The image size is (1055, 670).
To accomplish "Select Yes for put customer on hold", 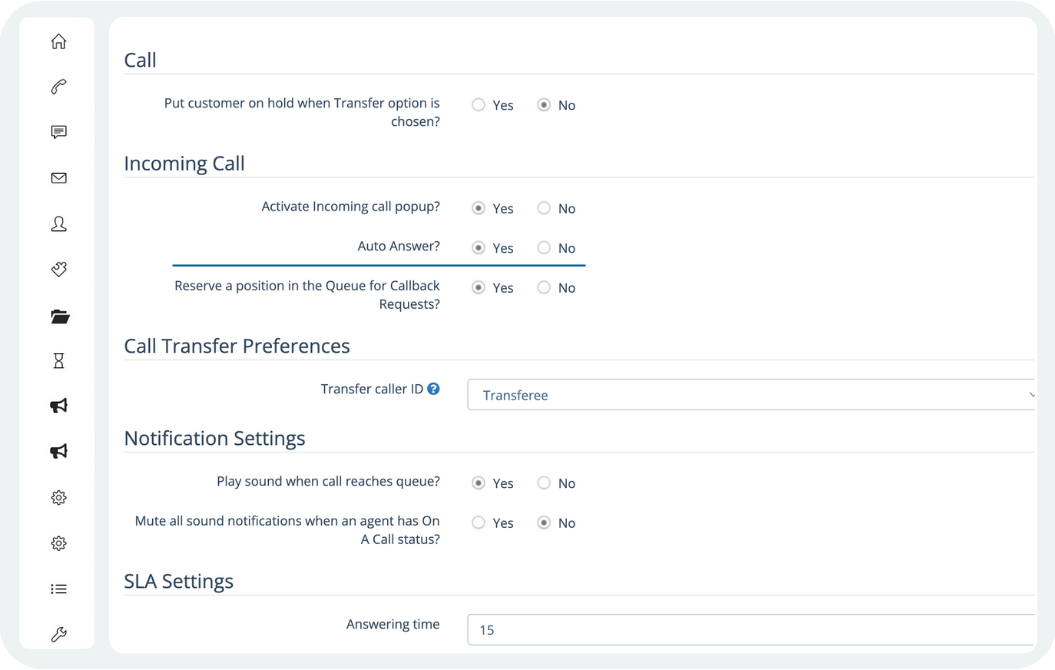I will (x=479, y=105).
